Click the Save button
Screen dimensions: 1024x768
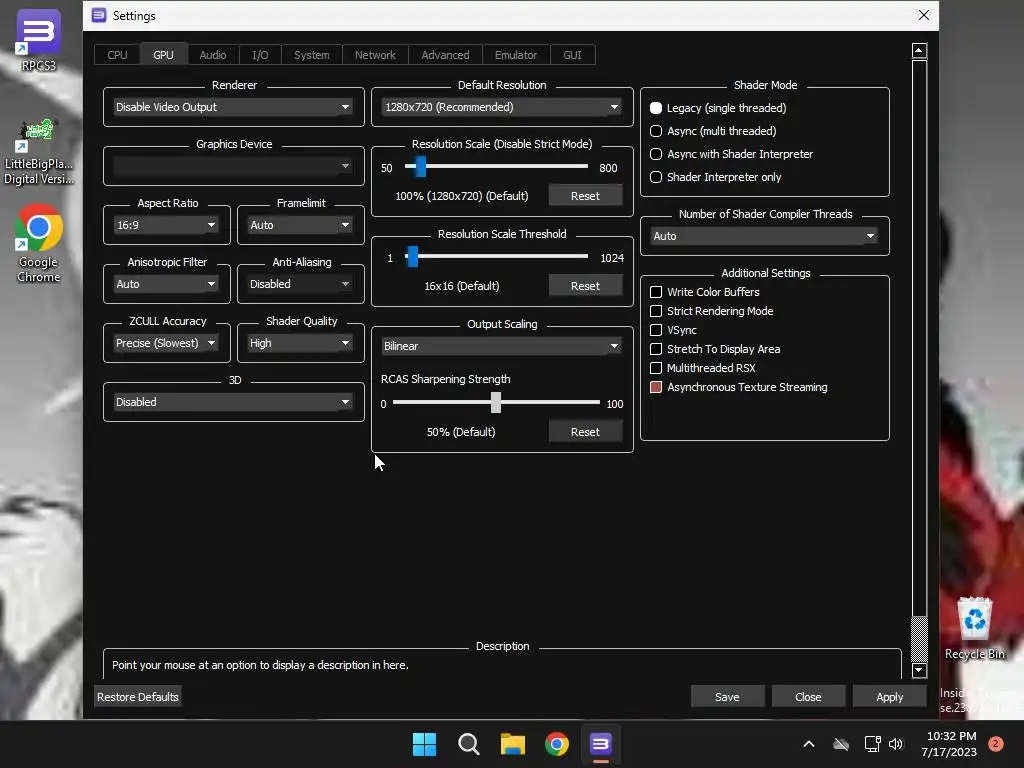[727, 697]
